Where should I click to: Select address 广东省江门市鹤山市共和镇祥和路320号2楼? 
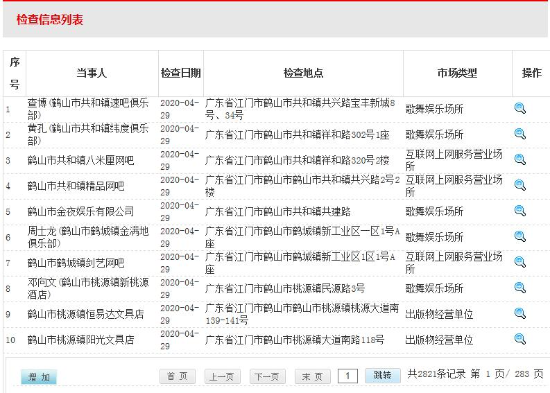[297, 160]
